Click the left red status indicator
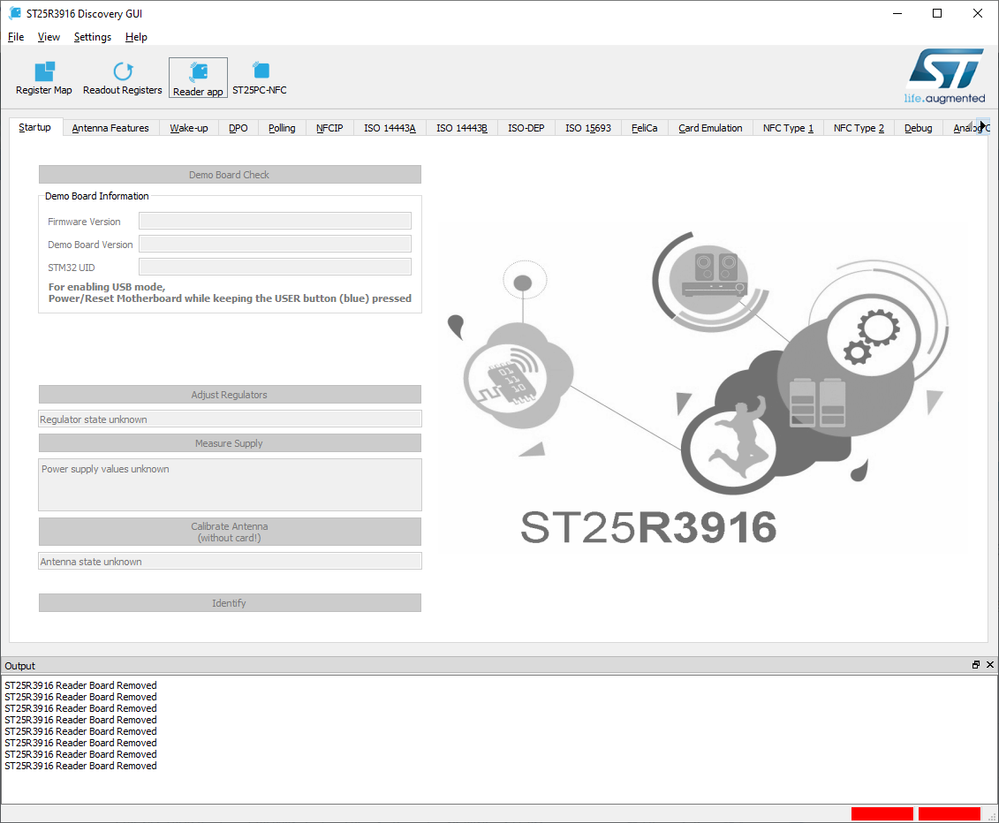Viewport: 999px width, 823px height. (882, 814)
